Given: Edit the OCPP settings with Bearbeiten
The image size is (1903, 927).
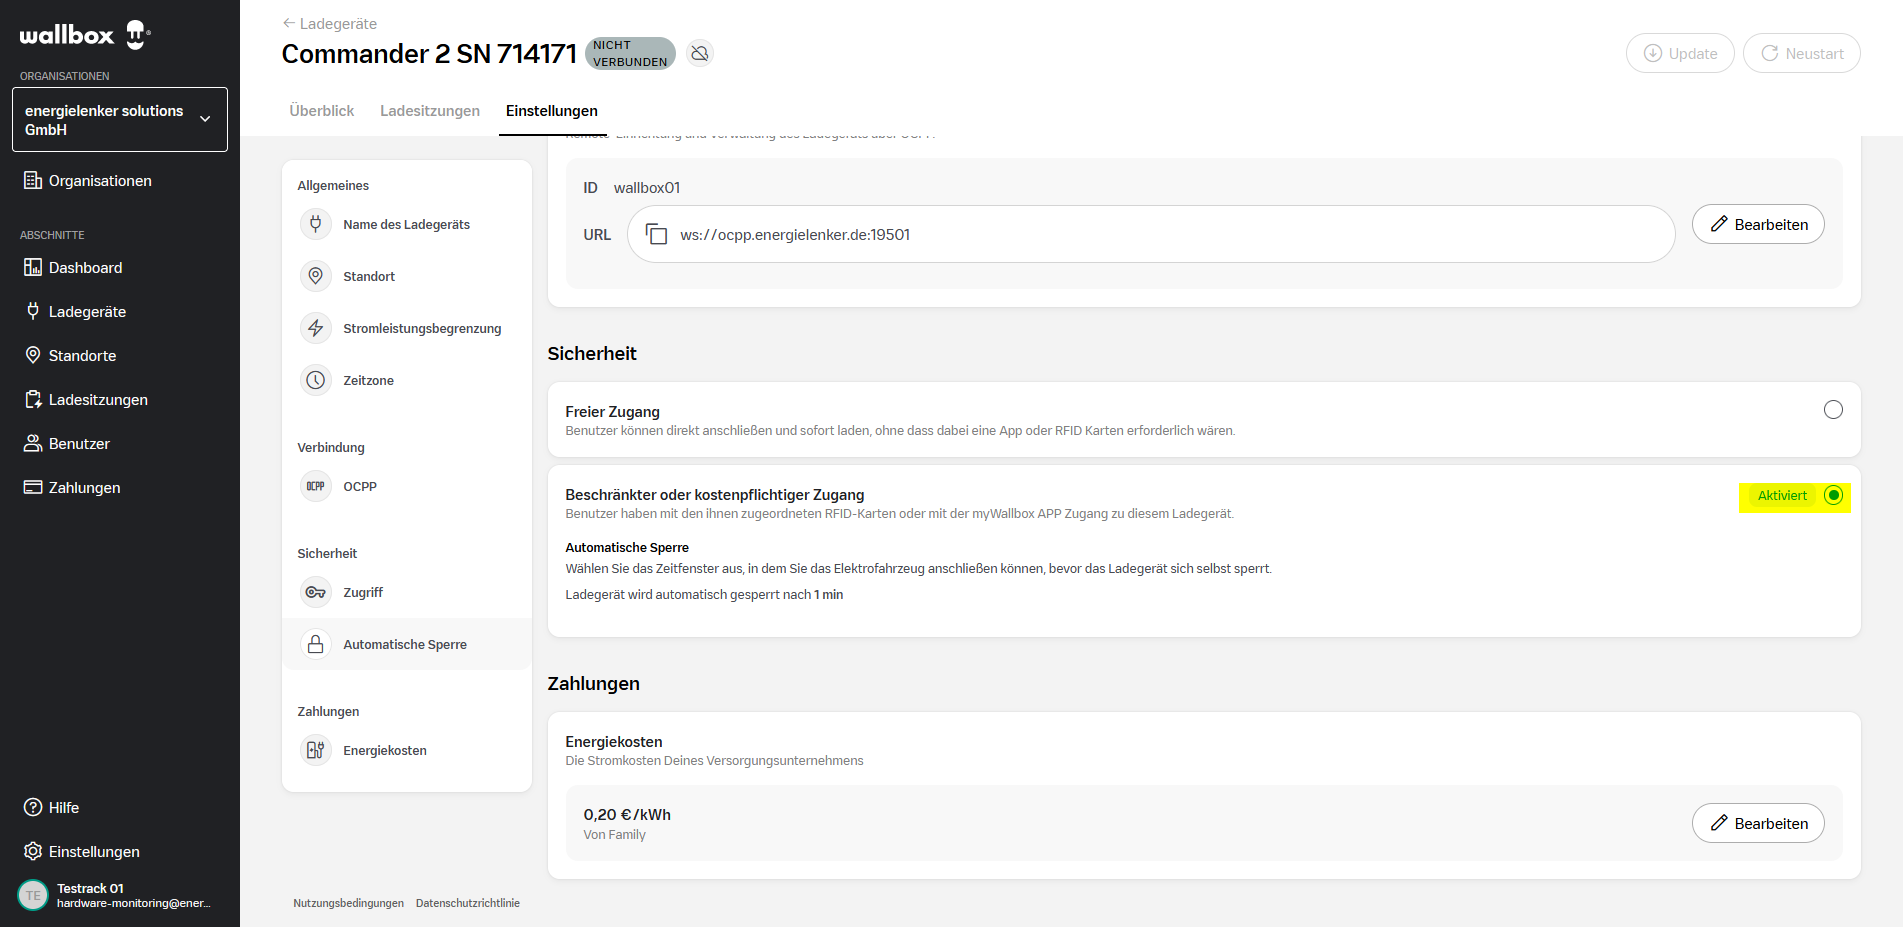Looking at the screenshot, I should (x=1758, y=224).
